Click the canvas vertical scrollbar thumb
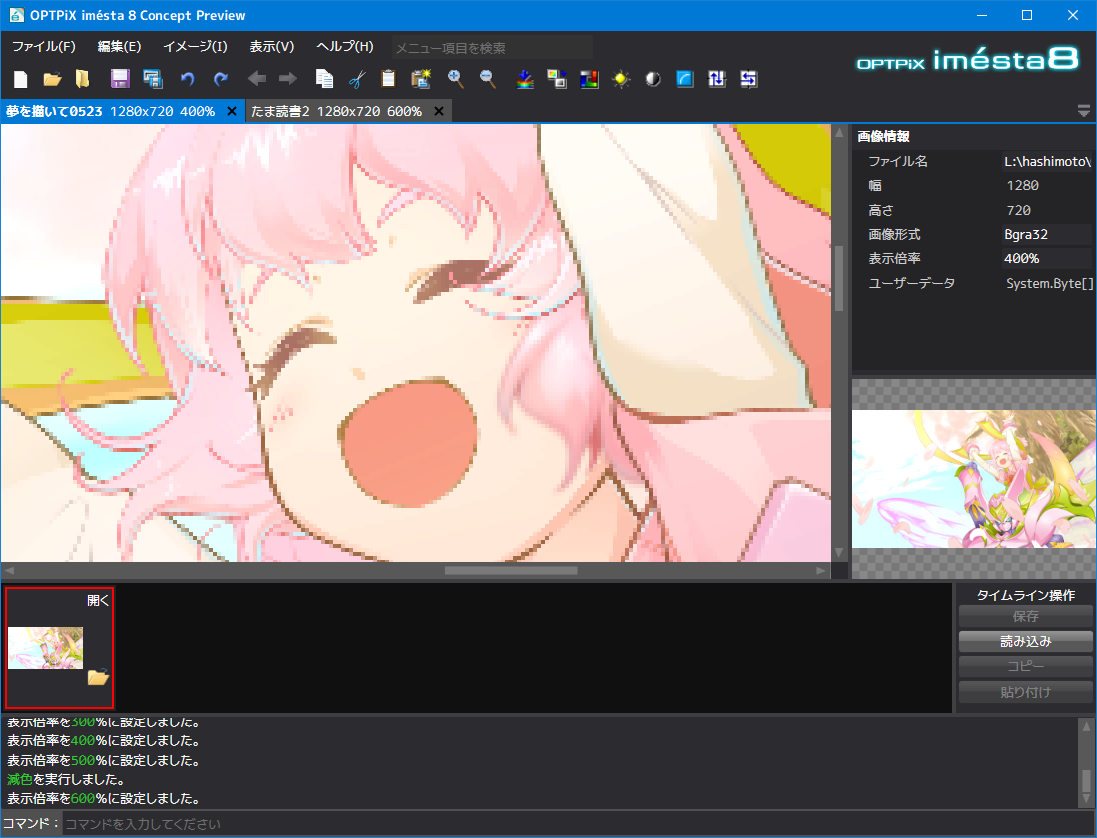The width and height of the screenshot is (1097, 838). (x=840, y=278)
